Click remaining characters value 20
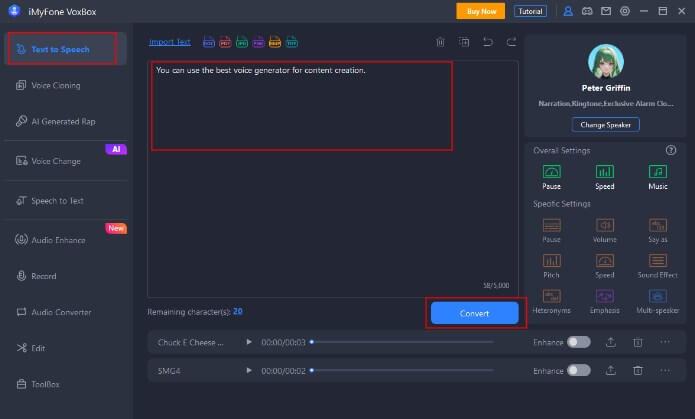 point(238,311)
